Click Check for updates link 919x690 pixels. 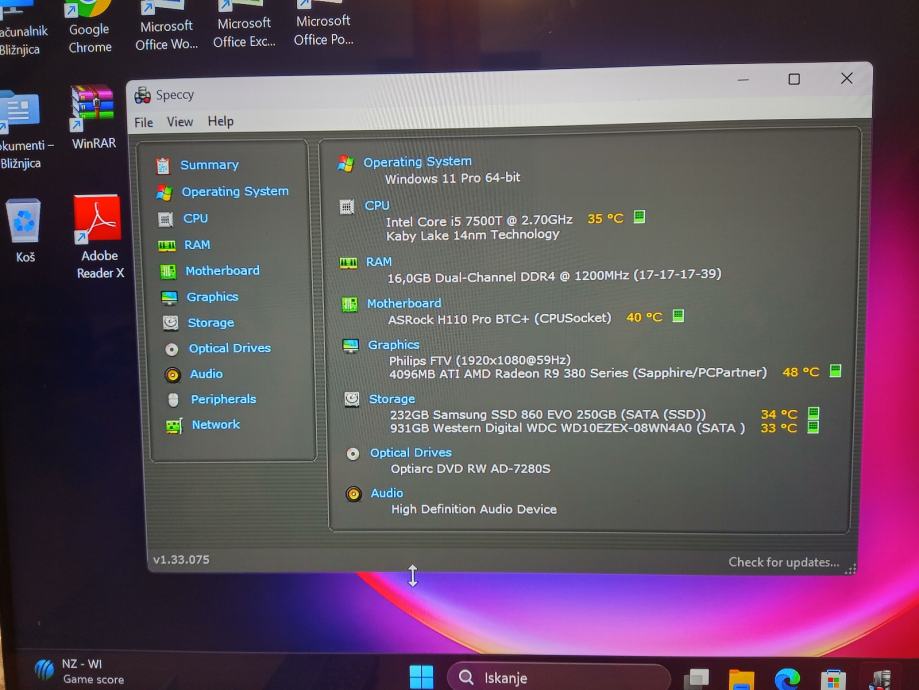(x=784, y=562)
